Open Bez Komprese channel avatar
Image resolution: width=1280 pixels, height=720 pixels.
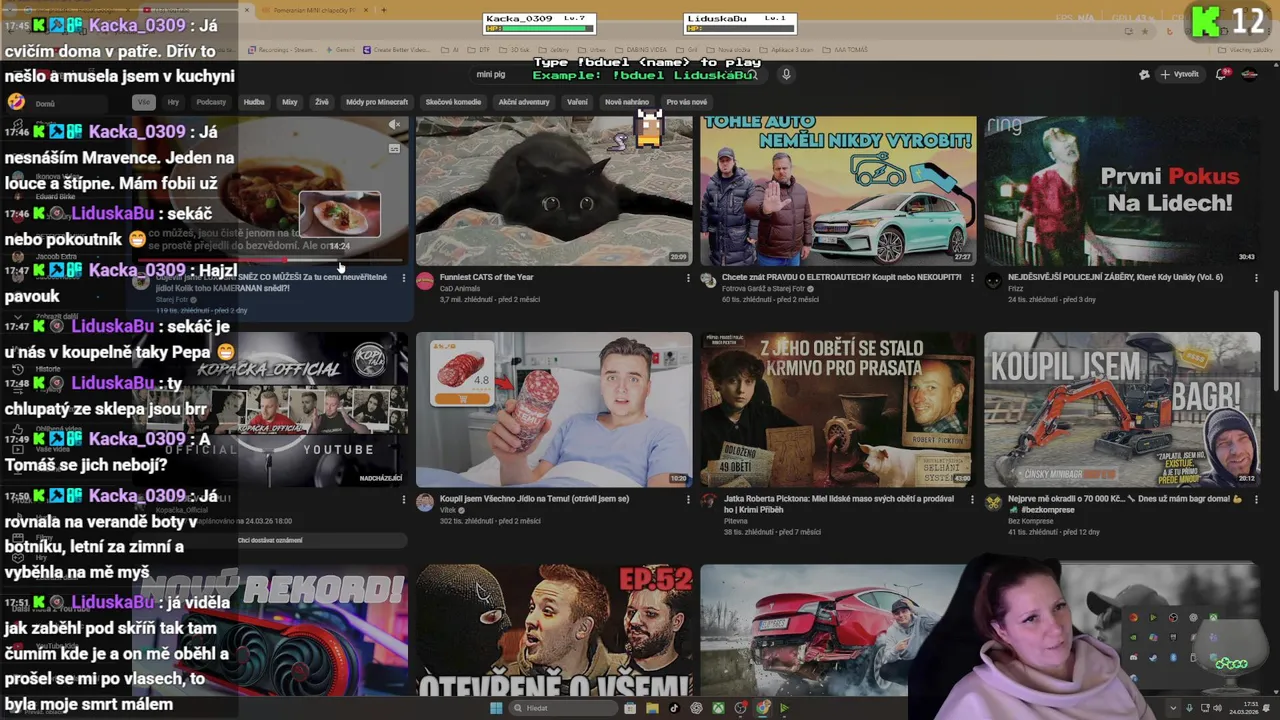pos(993,502)
